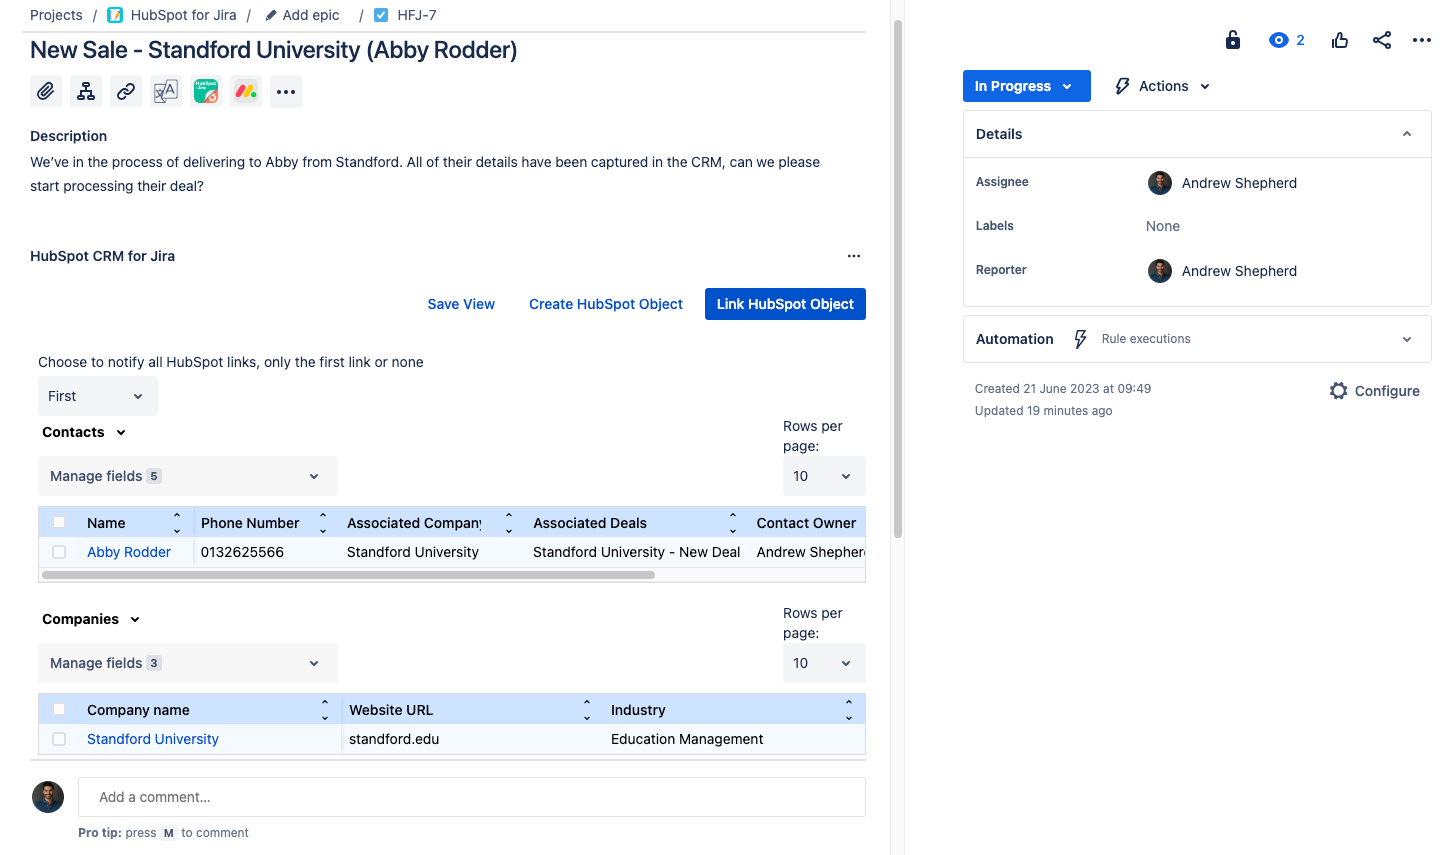Open the monday.com app icon
The image size is (1450, 855).
(x=246, y=92)
